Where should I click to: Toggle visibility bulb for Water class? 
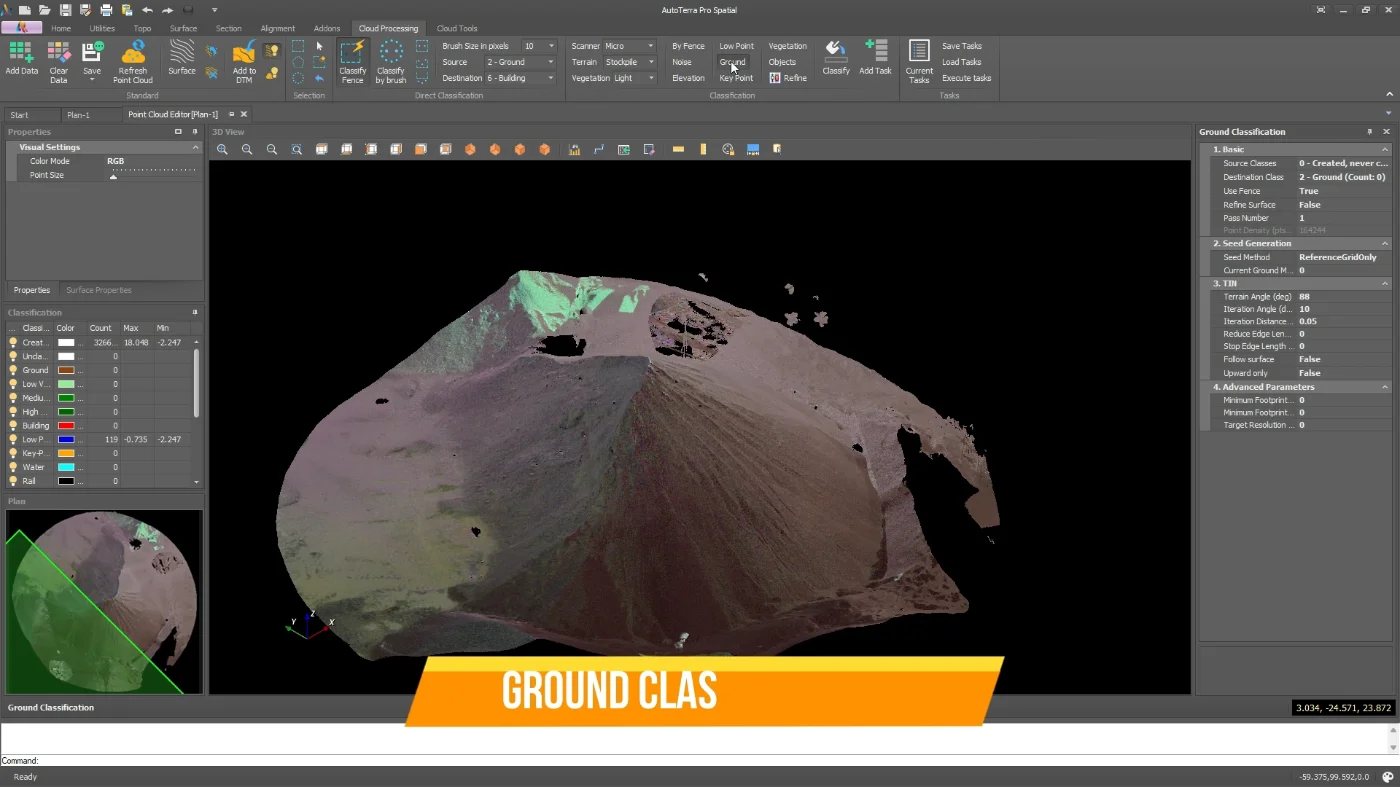click(13, 467)
